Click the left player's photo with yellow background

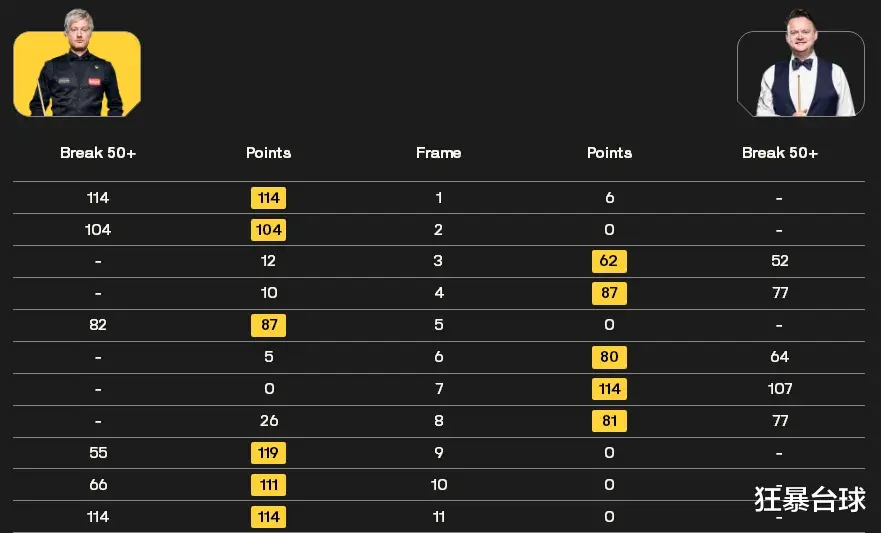77,63
